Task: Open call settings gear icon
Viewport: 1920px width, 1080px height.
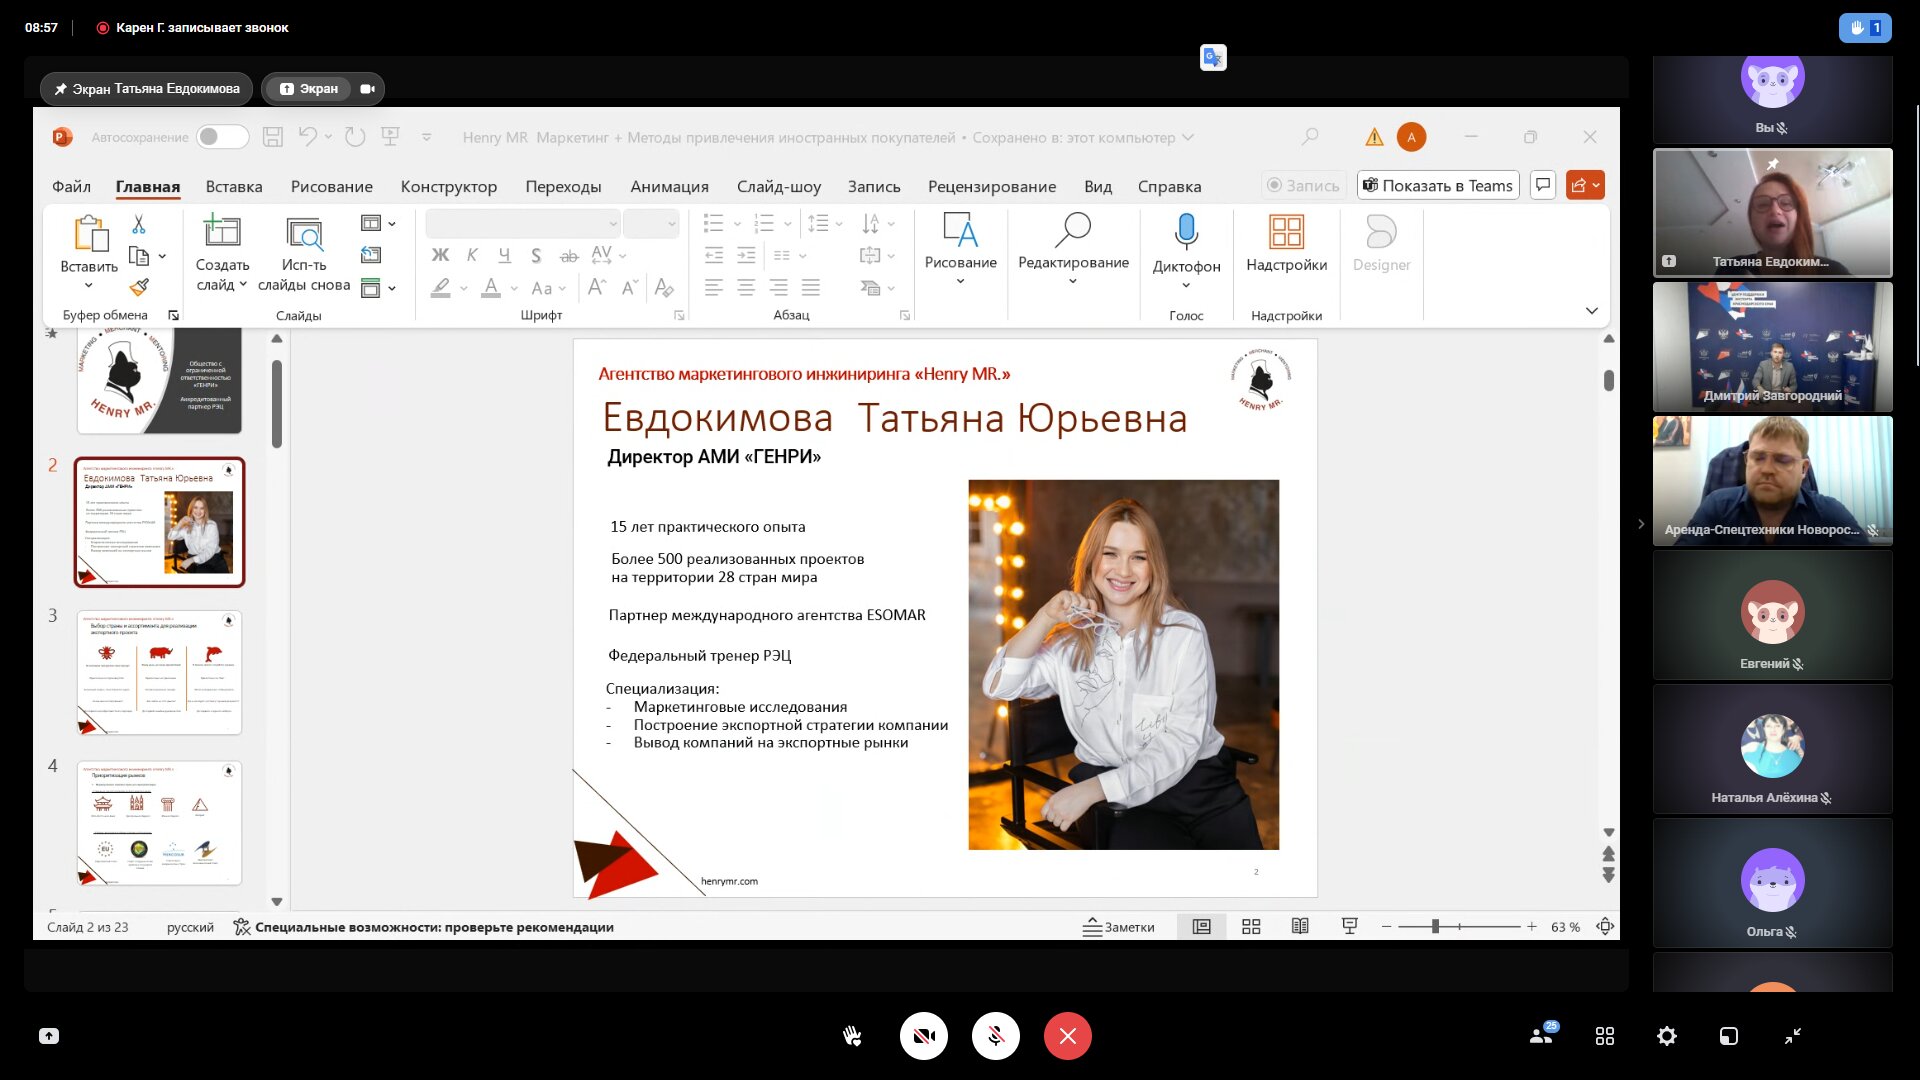Action: [x=1666, y=1036]
